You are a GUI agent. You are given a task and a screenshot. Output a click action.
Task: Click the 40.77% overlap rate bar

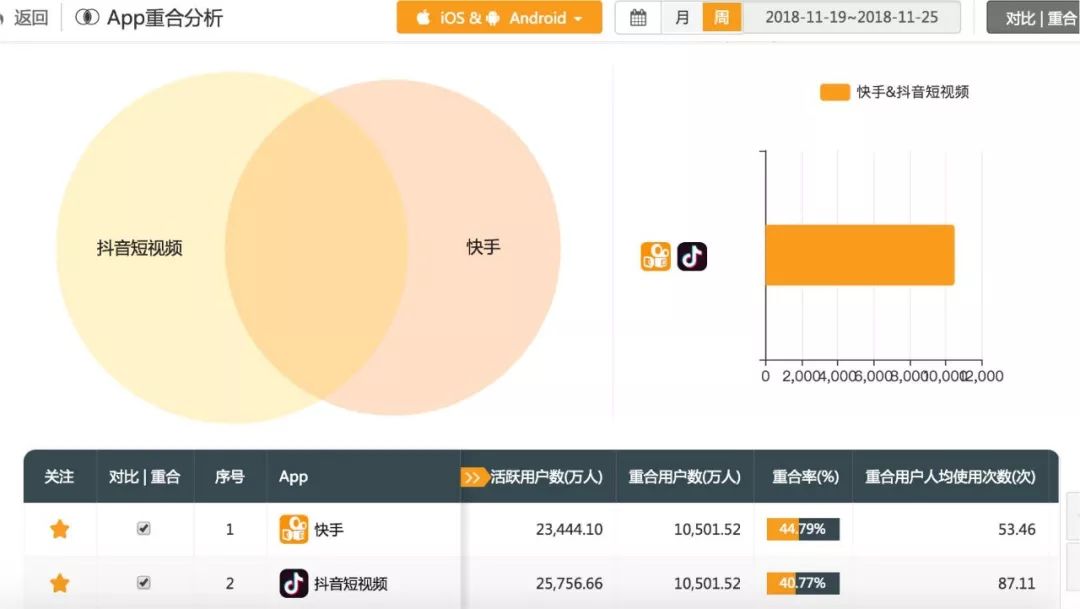[803, 584]
